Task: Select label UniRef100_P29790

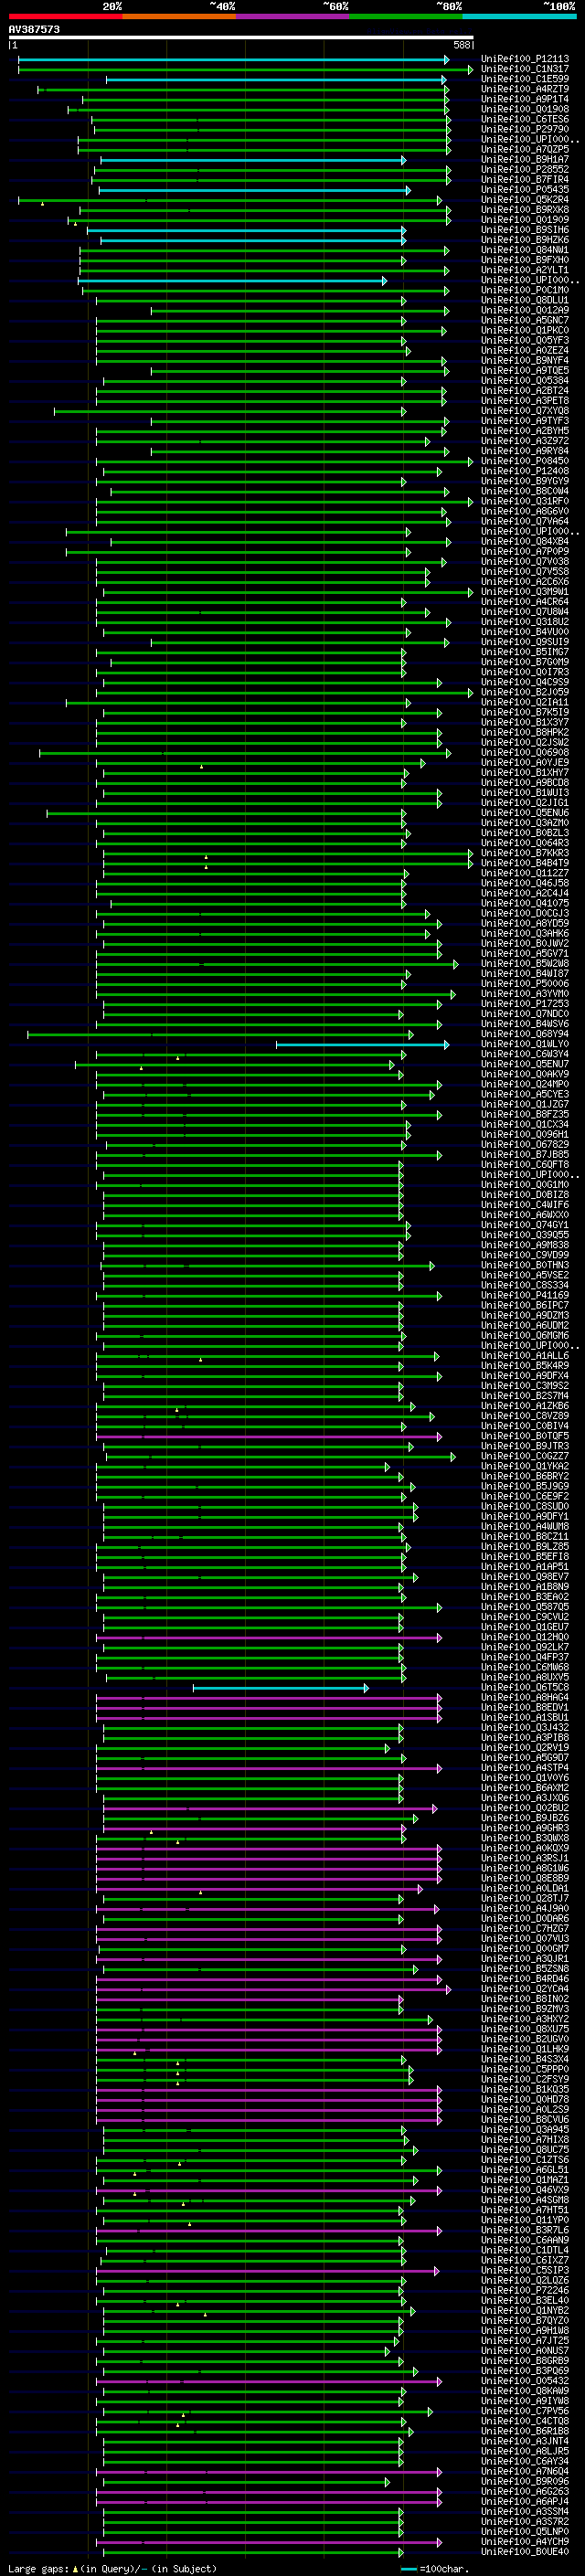Action: 525,129
